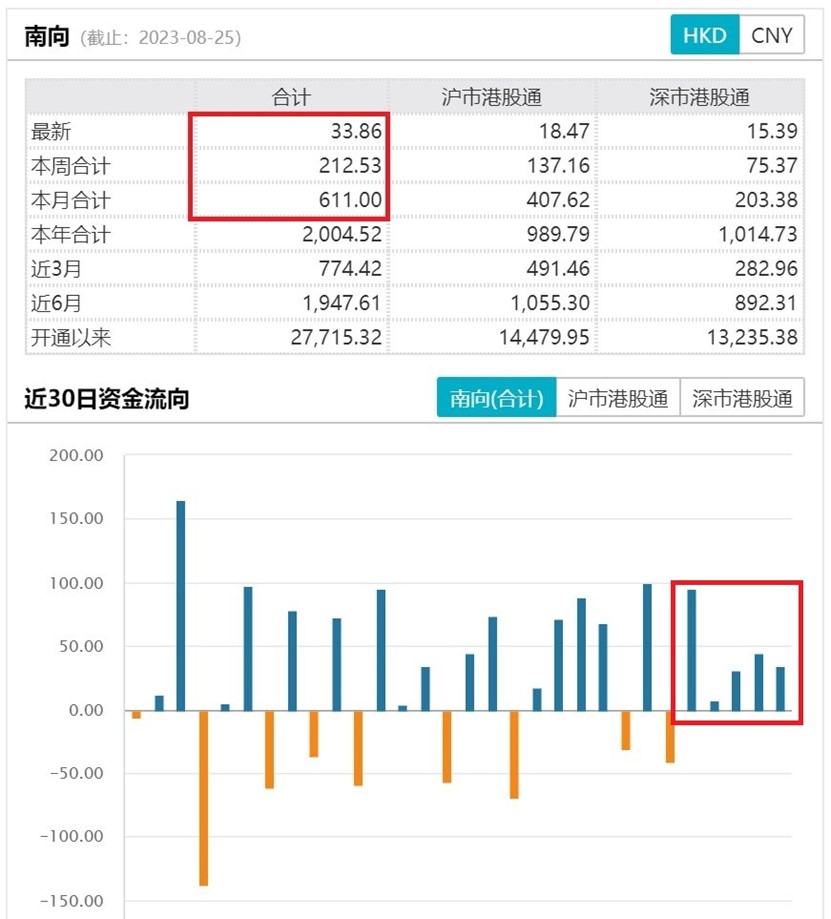
Task: Click the value 282.96
Action: point(767,268)
